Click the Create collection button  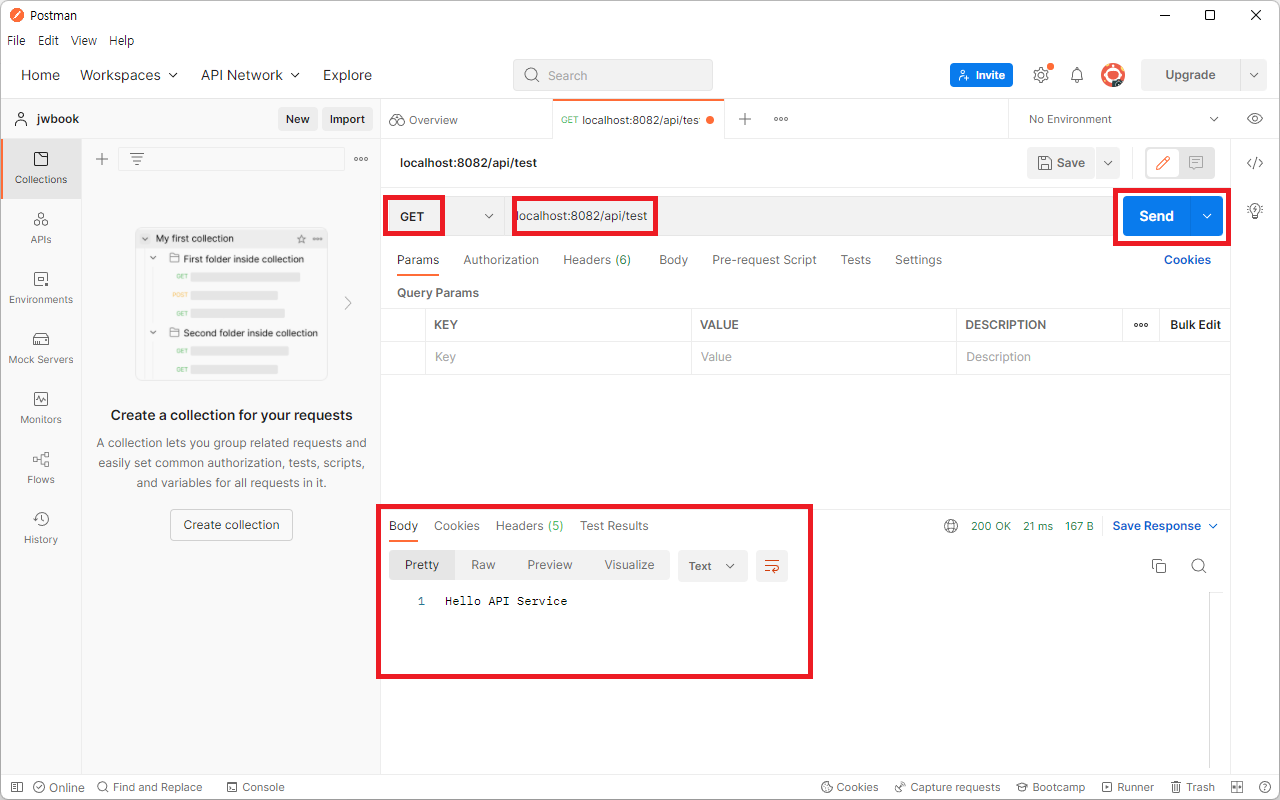coord(231,525)
